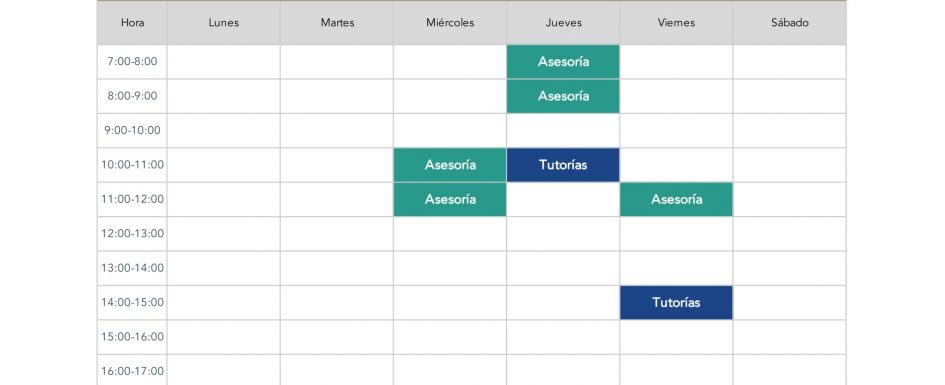Screen dimensions: 945x385
Task: Select the Thursday 8:00-9:00 Asesoría block
Action: pyautogui.click(x=563, y=96)
